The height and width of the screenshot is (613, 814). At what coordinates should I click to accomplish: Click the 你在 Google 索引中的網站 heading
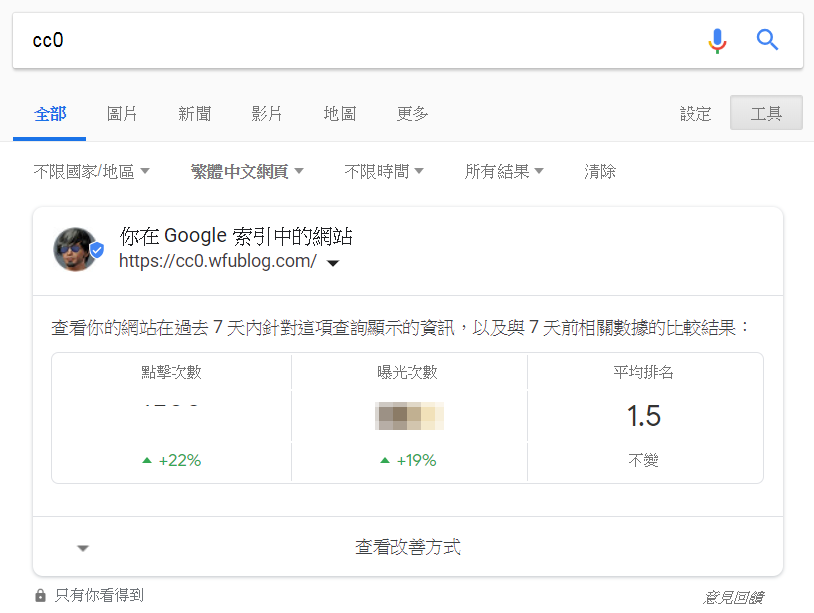tap(236, 236)
